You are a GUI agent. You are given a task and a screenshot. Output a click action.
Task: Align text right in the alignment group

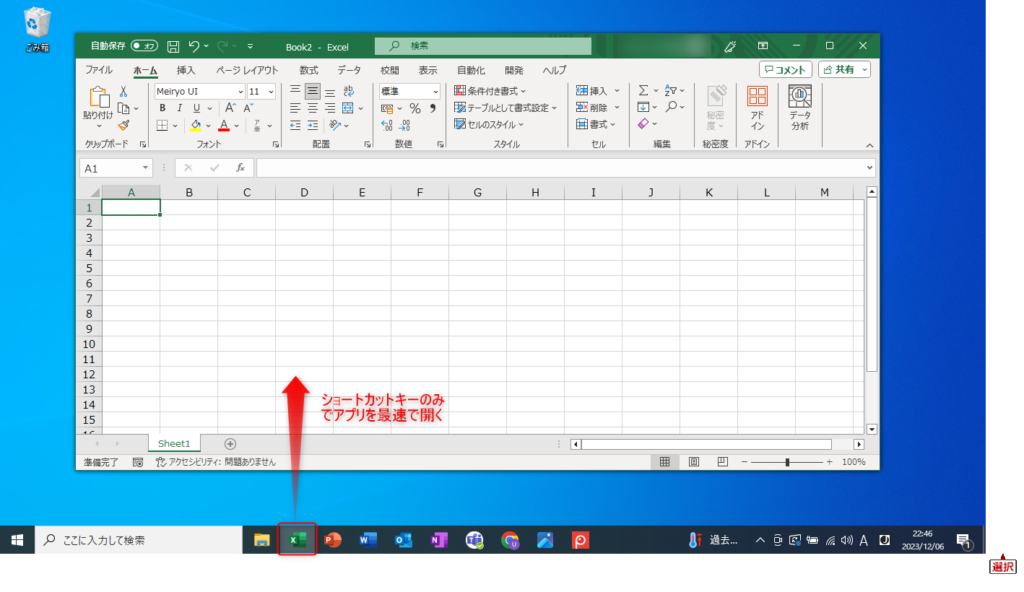(x=330, y=108)
